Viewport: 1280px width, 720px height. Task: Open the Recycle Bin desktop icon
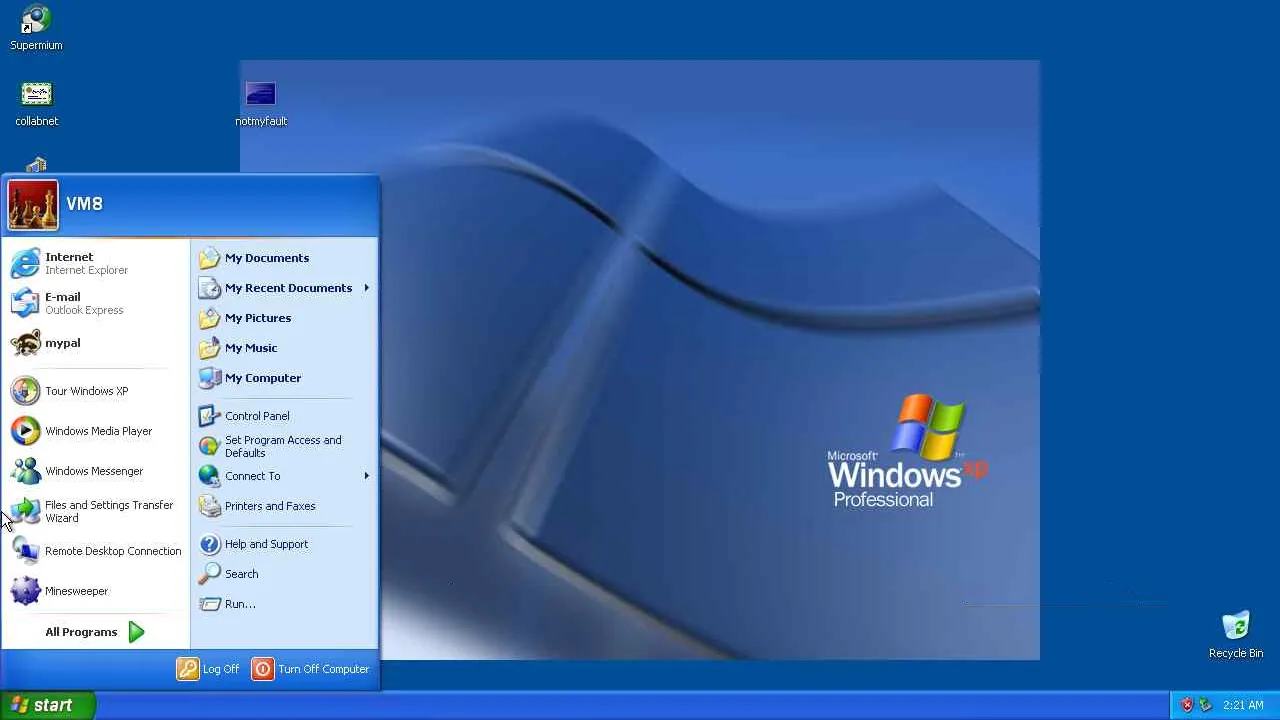coord(1236,635)
